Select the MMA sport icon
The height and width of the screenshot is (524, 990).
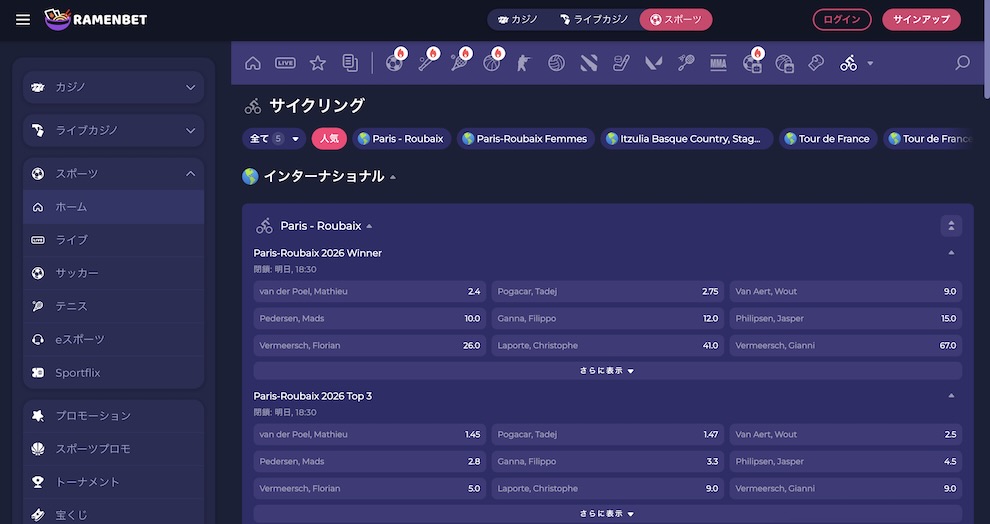tap(719, 63)
